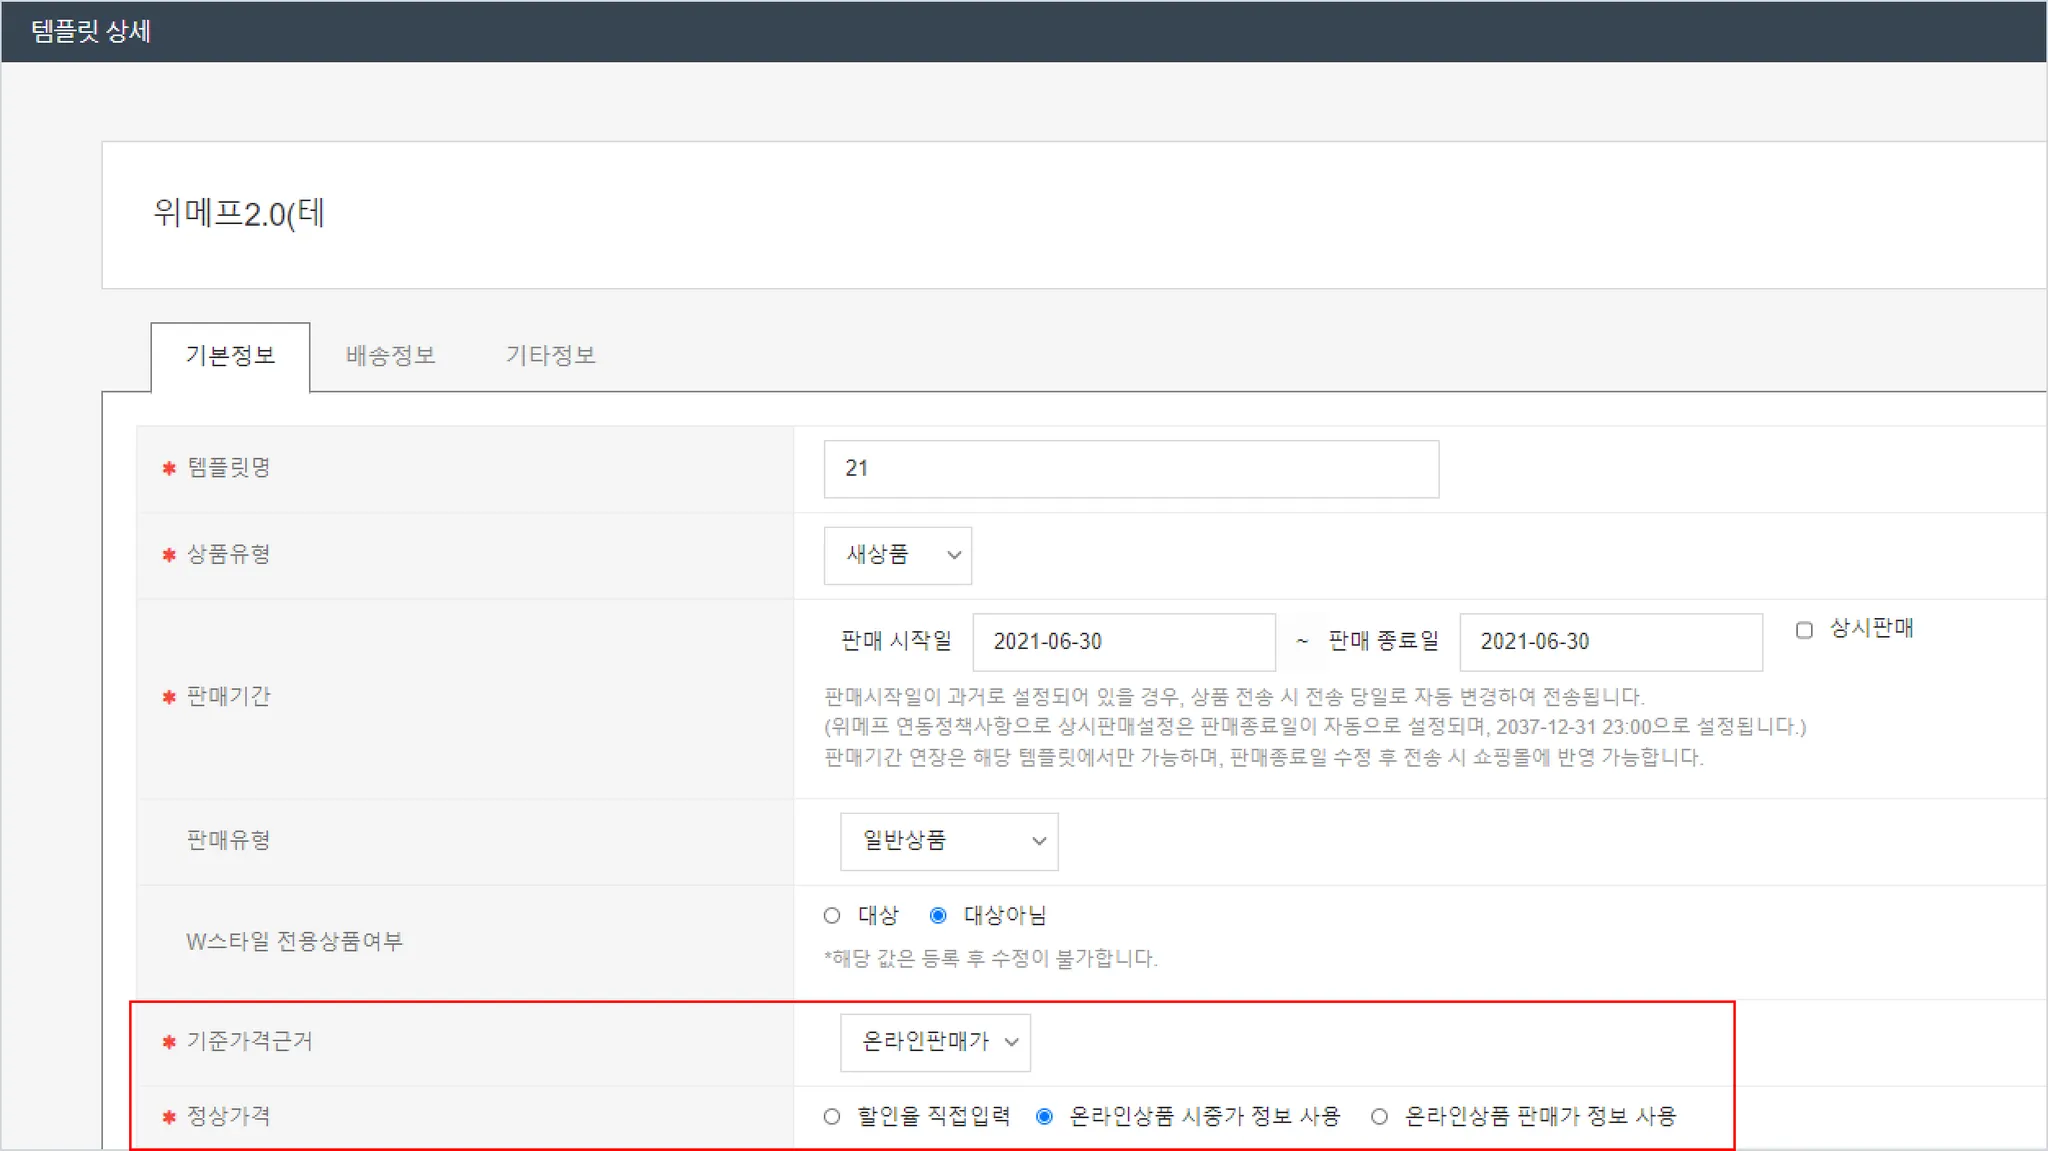
Task: Open the 배송정보 tab
Action: 390,356
